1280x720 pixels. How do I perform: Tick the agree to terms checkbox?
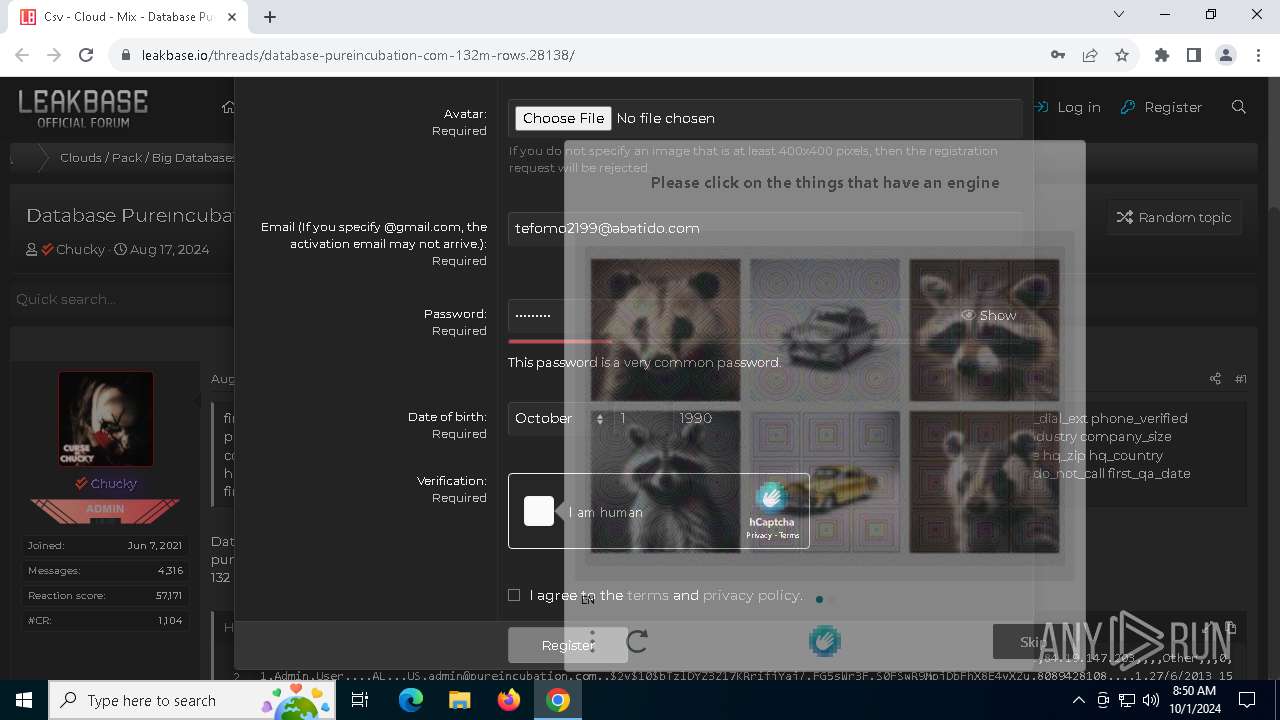click(514, 595)
